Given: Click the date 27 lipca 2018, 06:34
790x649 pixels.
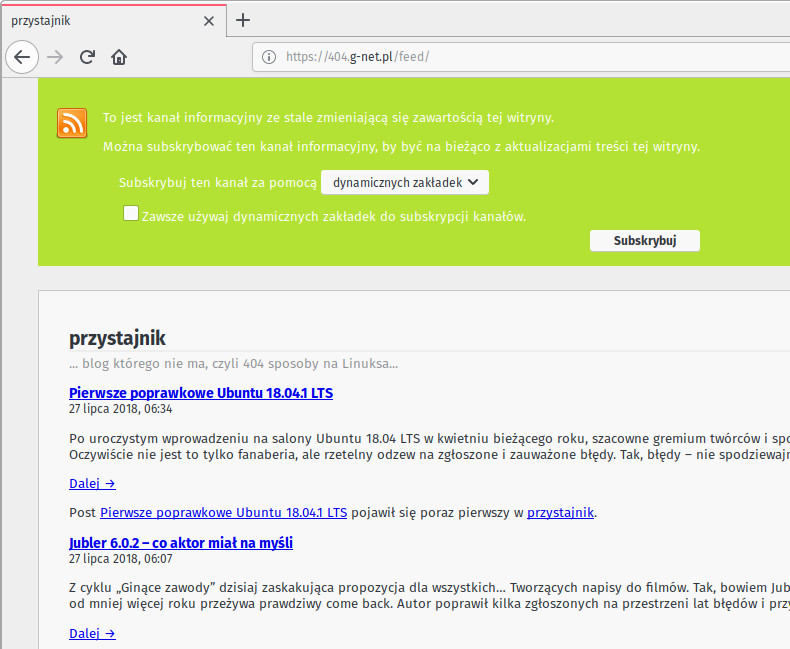Looking at the screenshot, I should click(120, 409).
